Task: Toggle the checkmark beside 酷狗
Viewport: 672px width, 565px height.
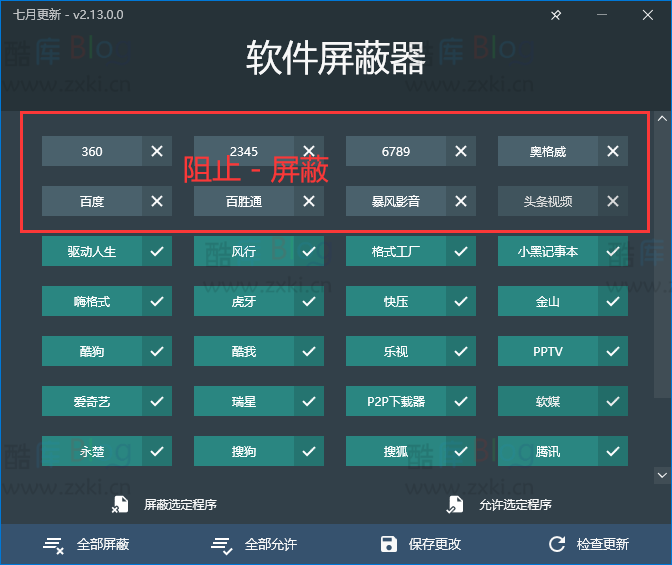Action: 157,351
